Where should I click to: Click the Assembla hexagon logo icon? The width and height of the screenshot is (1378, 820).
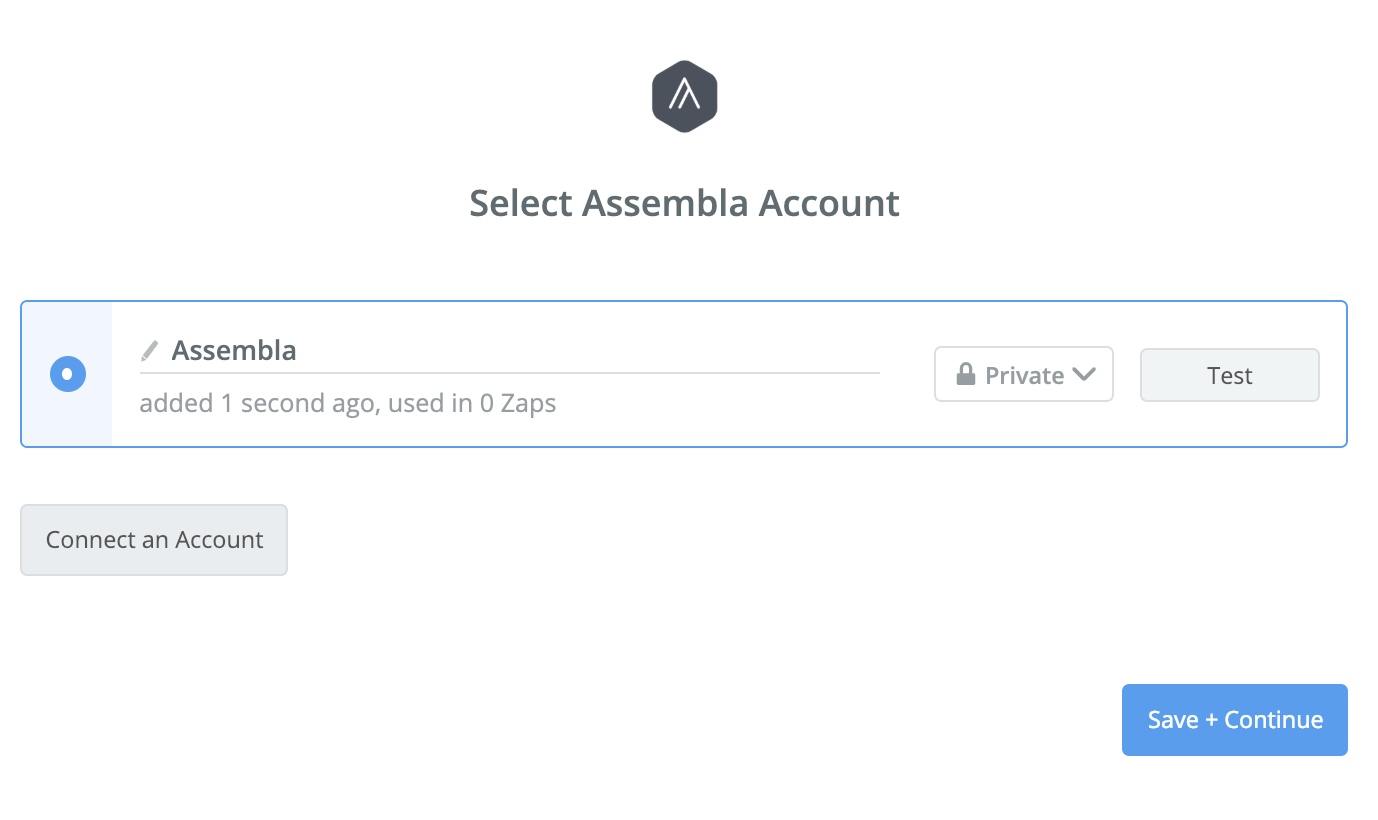coord(685,96)
